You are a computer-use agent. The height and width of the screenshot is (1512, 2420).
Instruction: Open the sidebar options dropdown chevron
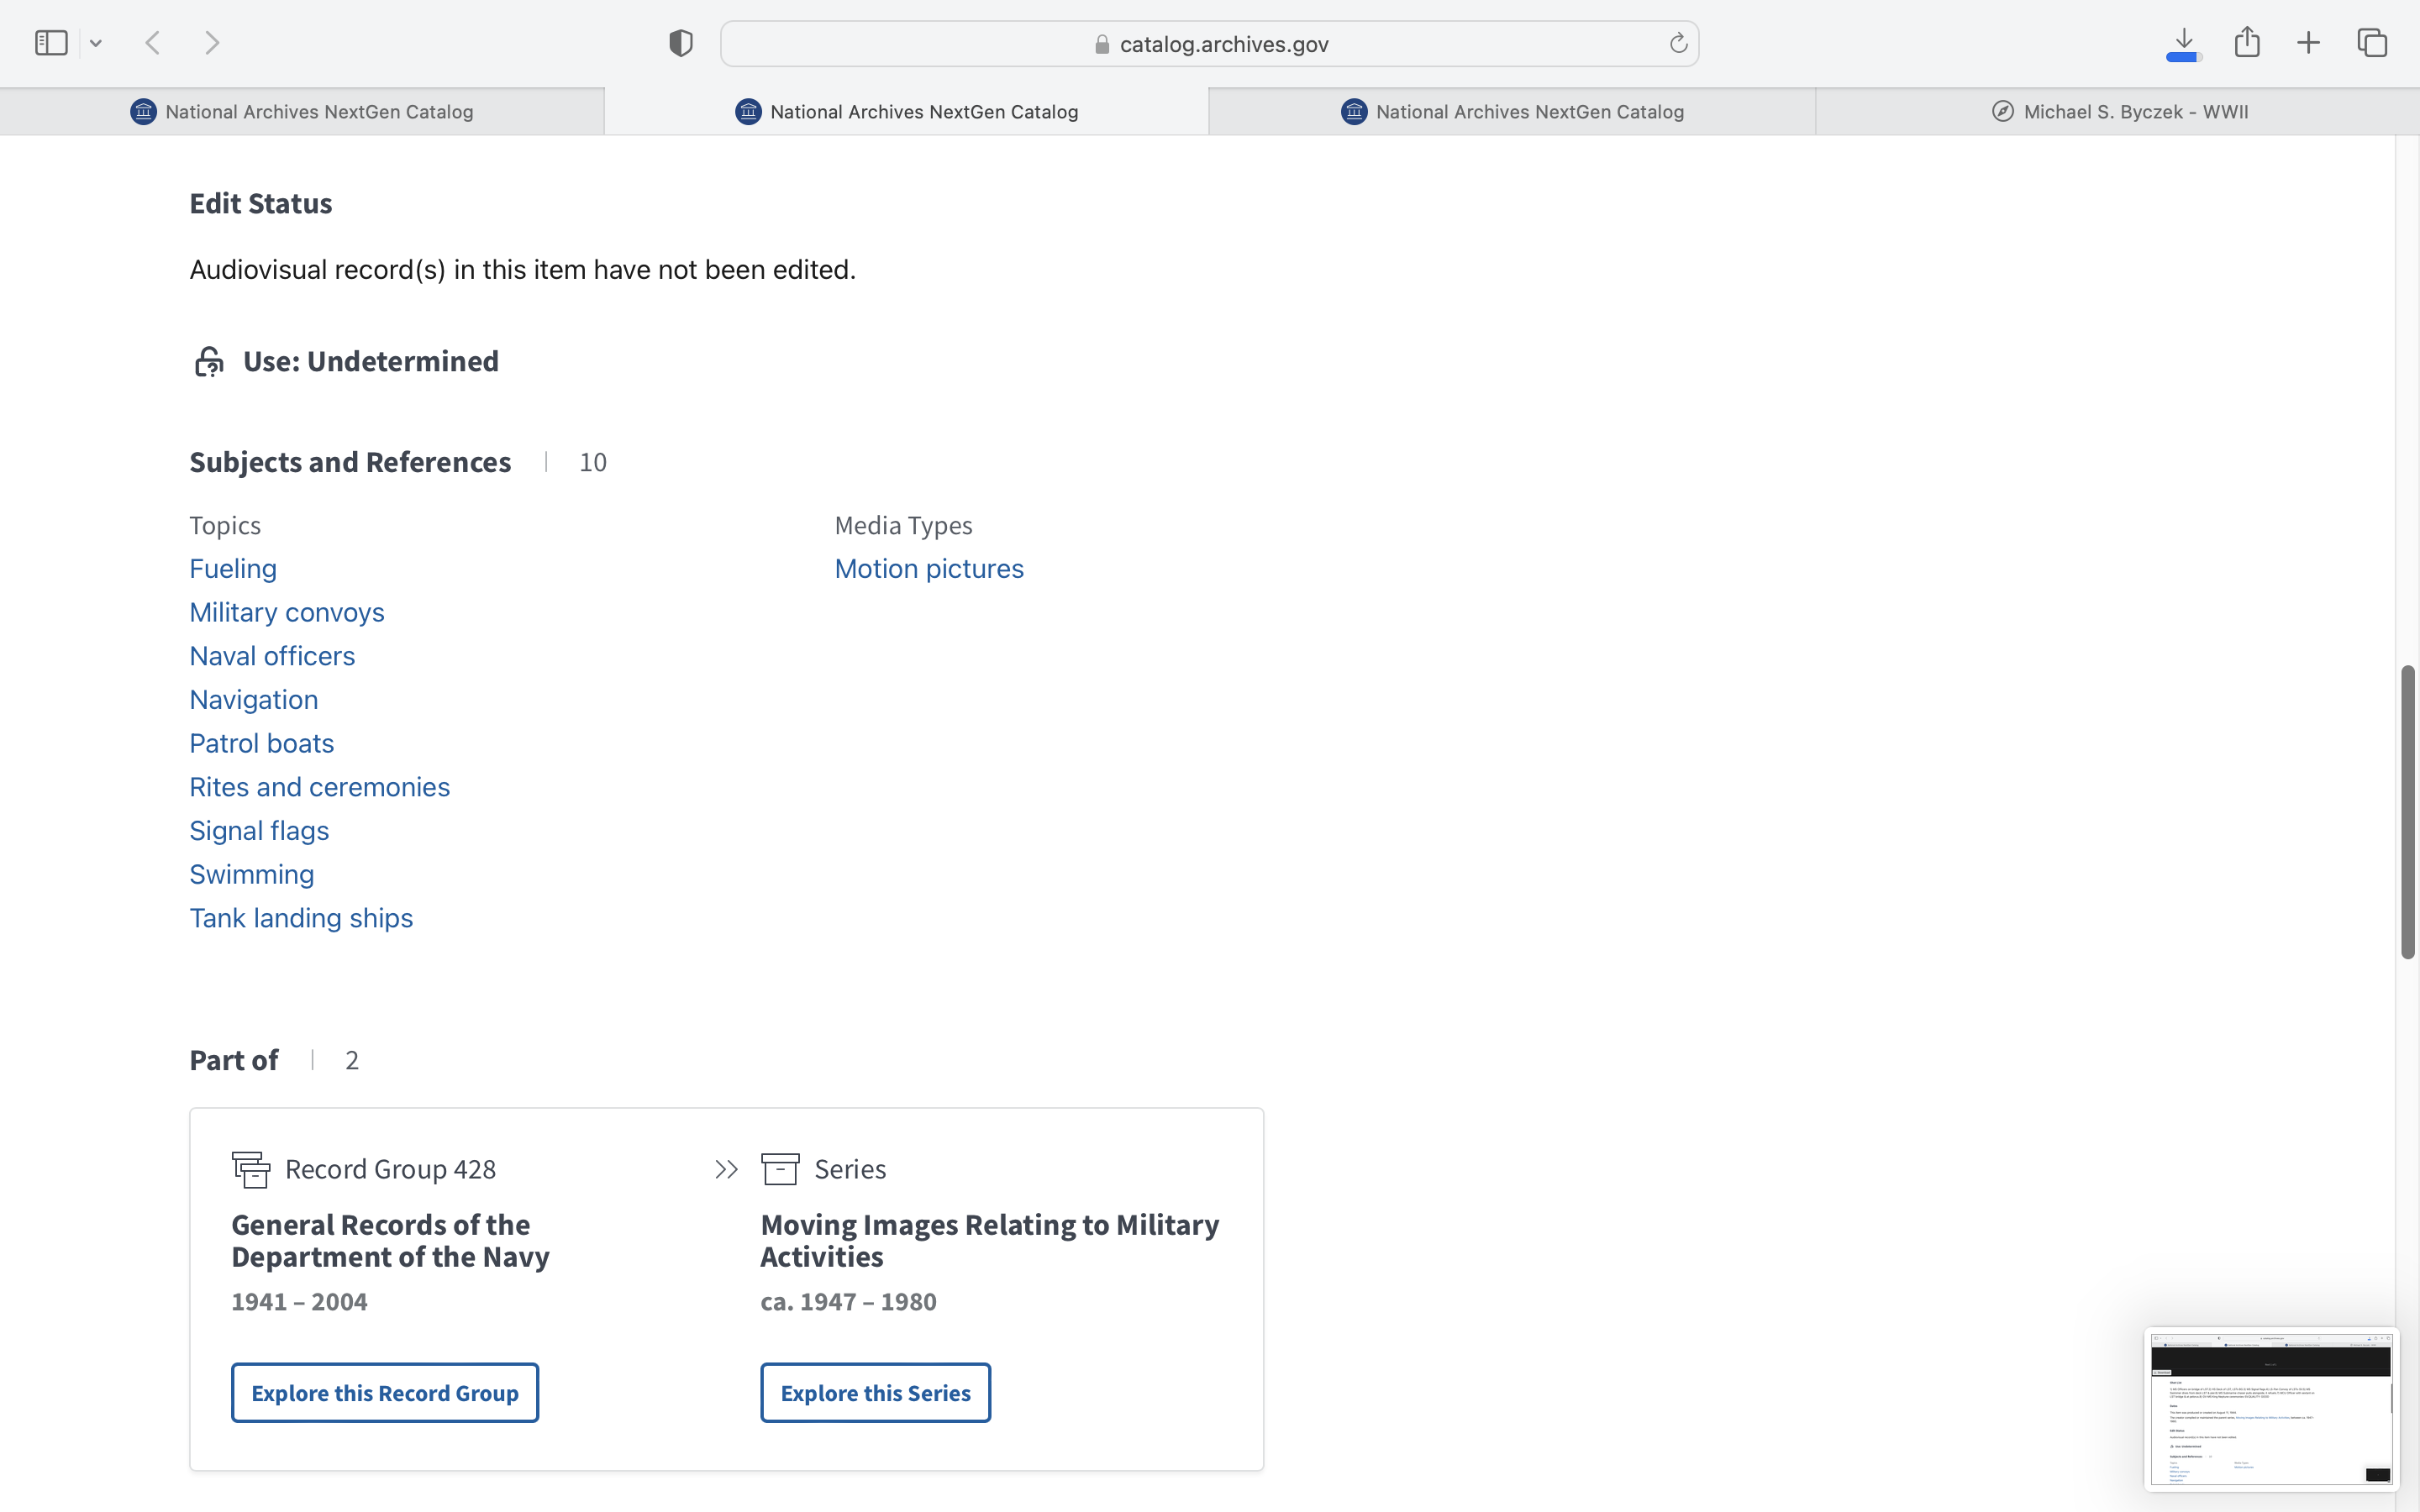[x=96, y=43]
